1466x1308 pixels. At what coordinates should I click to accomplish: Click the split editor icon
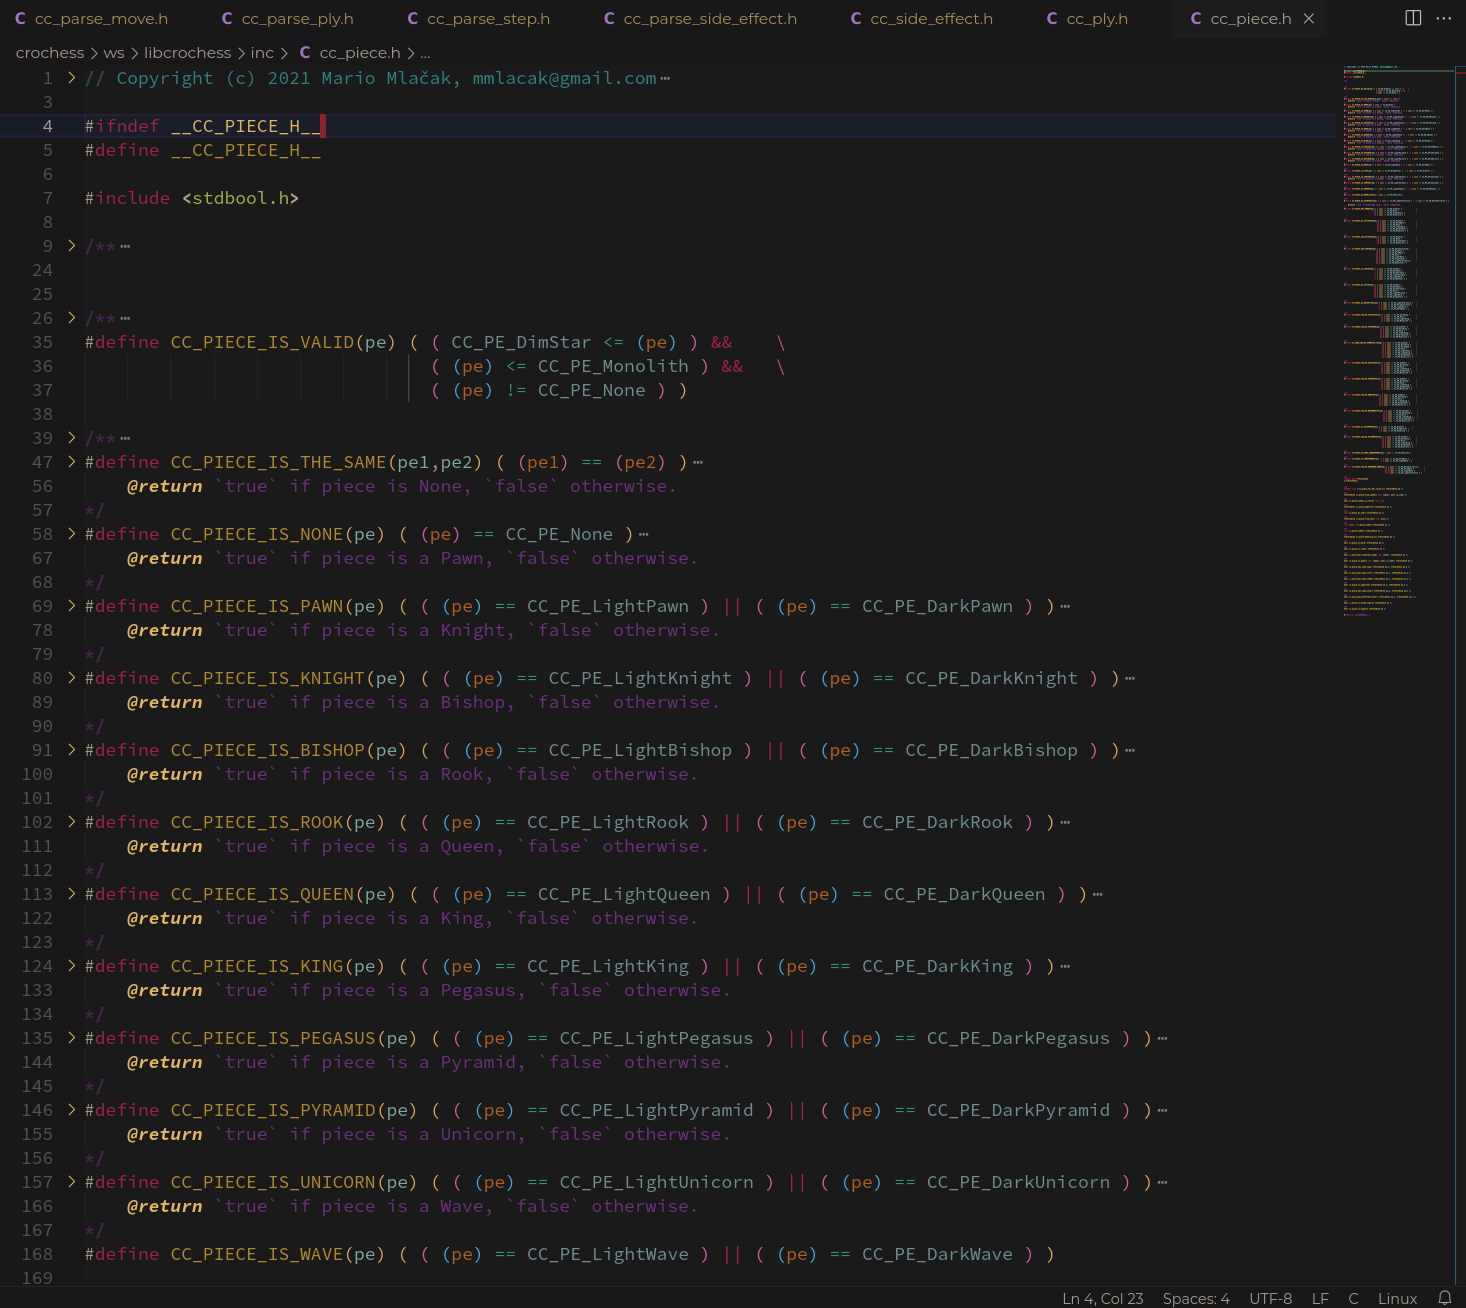coord(1412,18)
